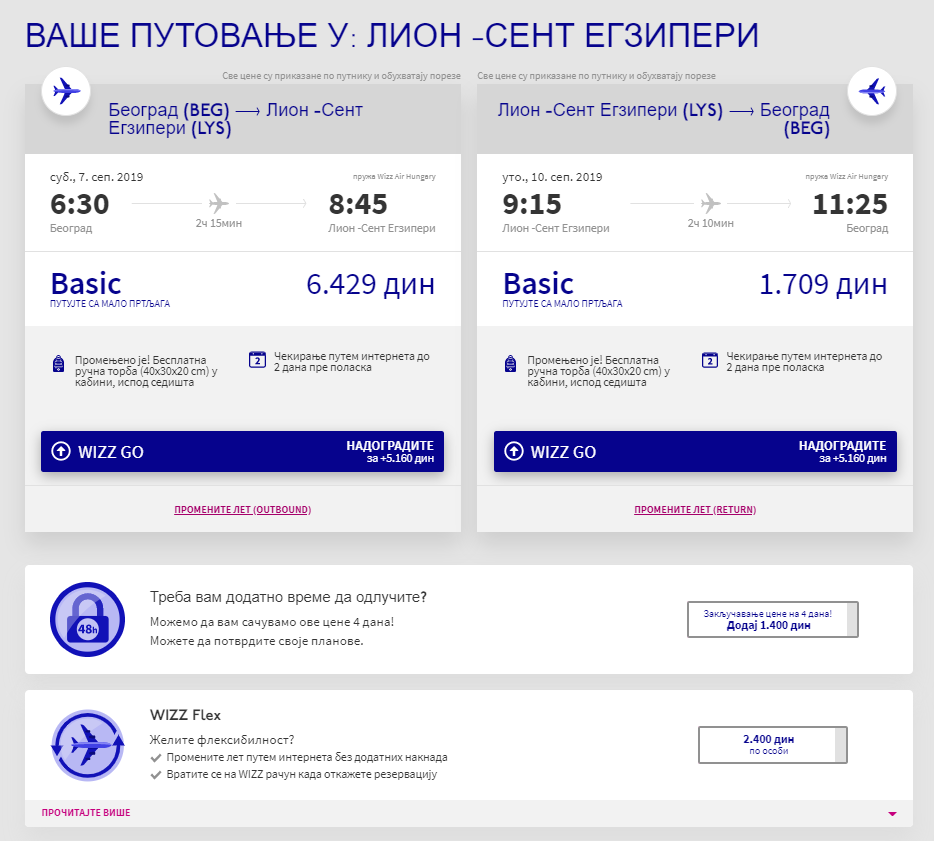
Task: Click the plane icon under 2ч 15мин flight
Action: click(219, 204)
